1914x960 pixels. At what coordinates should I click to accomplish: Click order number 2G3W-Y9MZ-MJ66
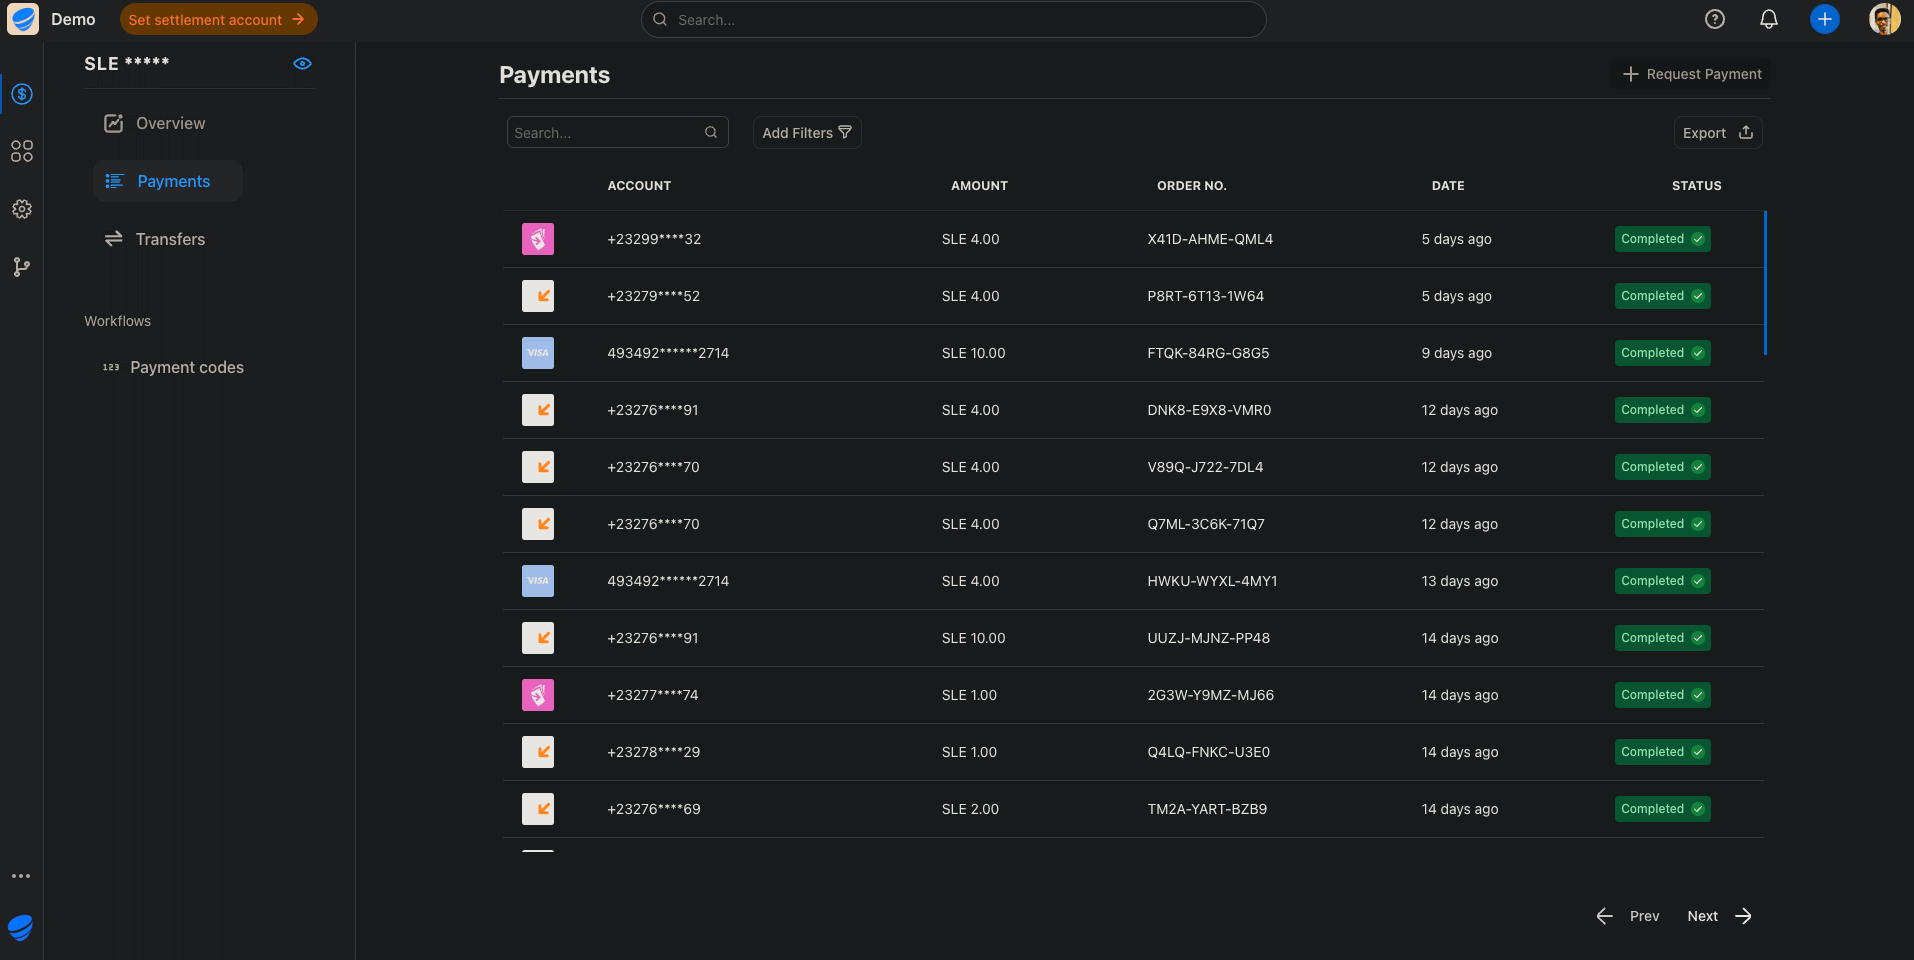pyautogui.click(x=1210, y=695)
